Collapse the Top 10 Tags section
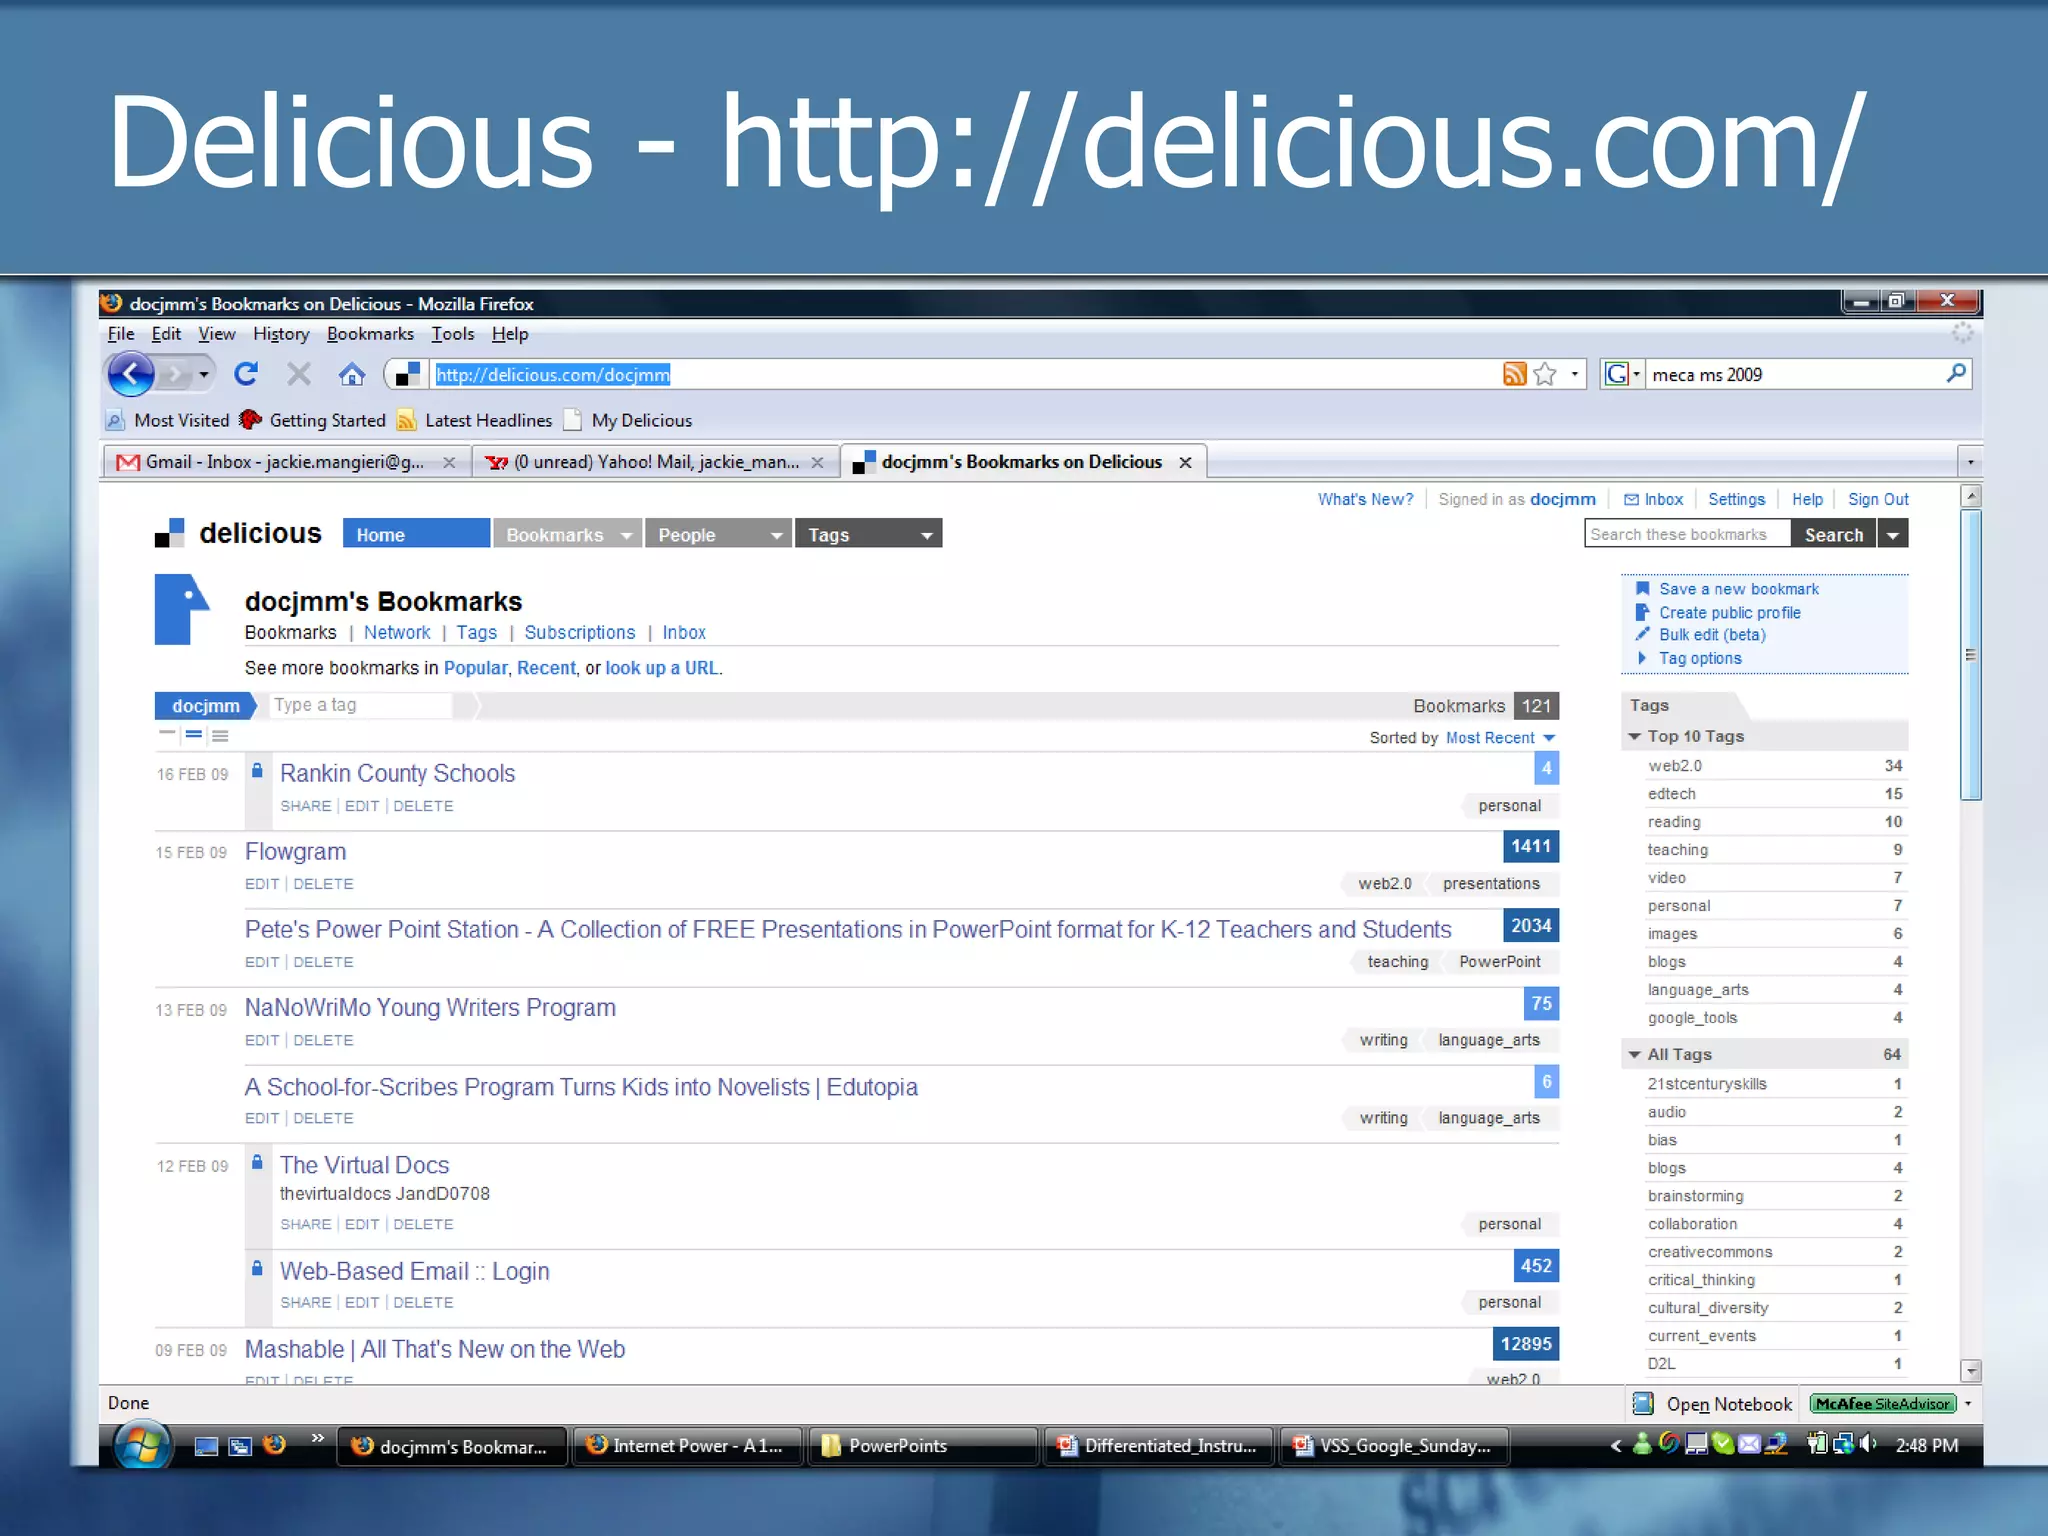2048x1536 pixels. [1634, 736]
